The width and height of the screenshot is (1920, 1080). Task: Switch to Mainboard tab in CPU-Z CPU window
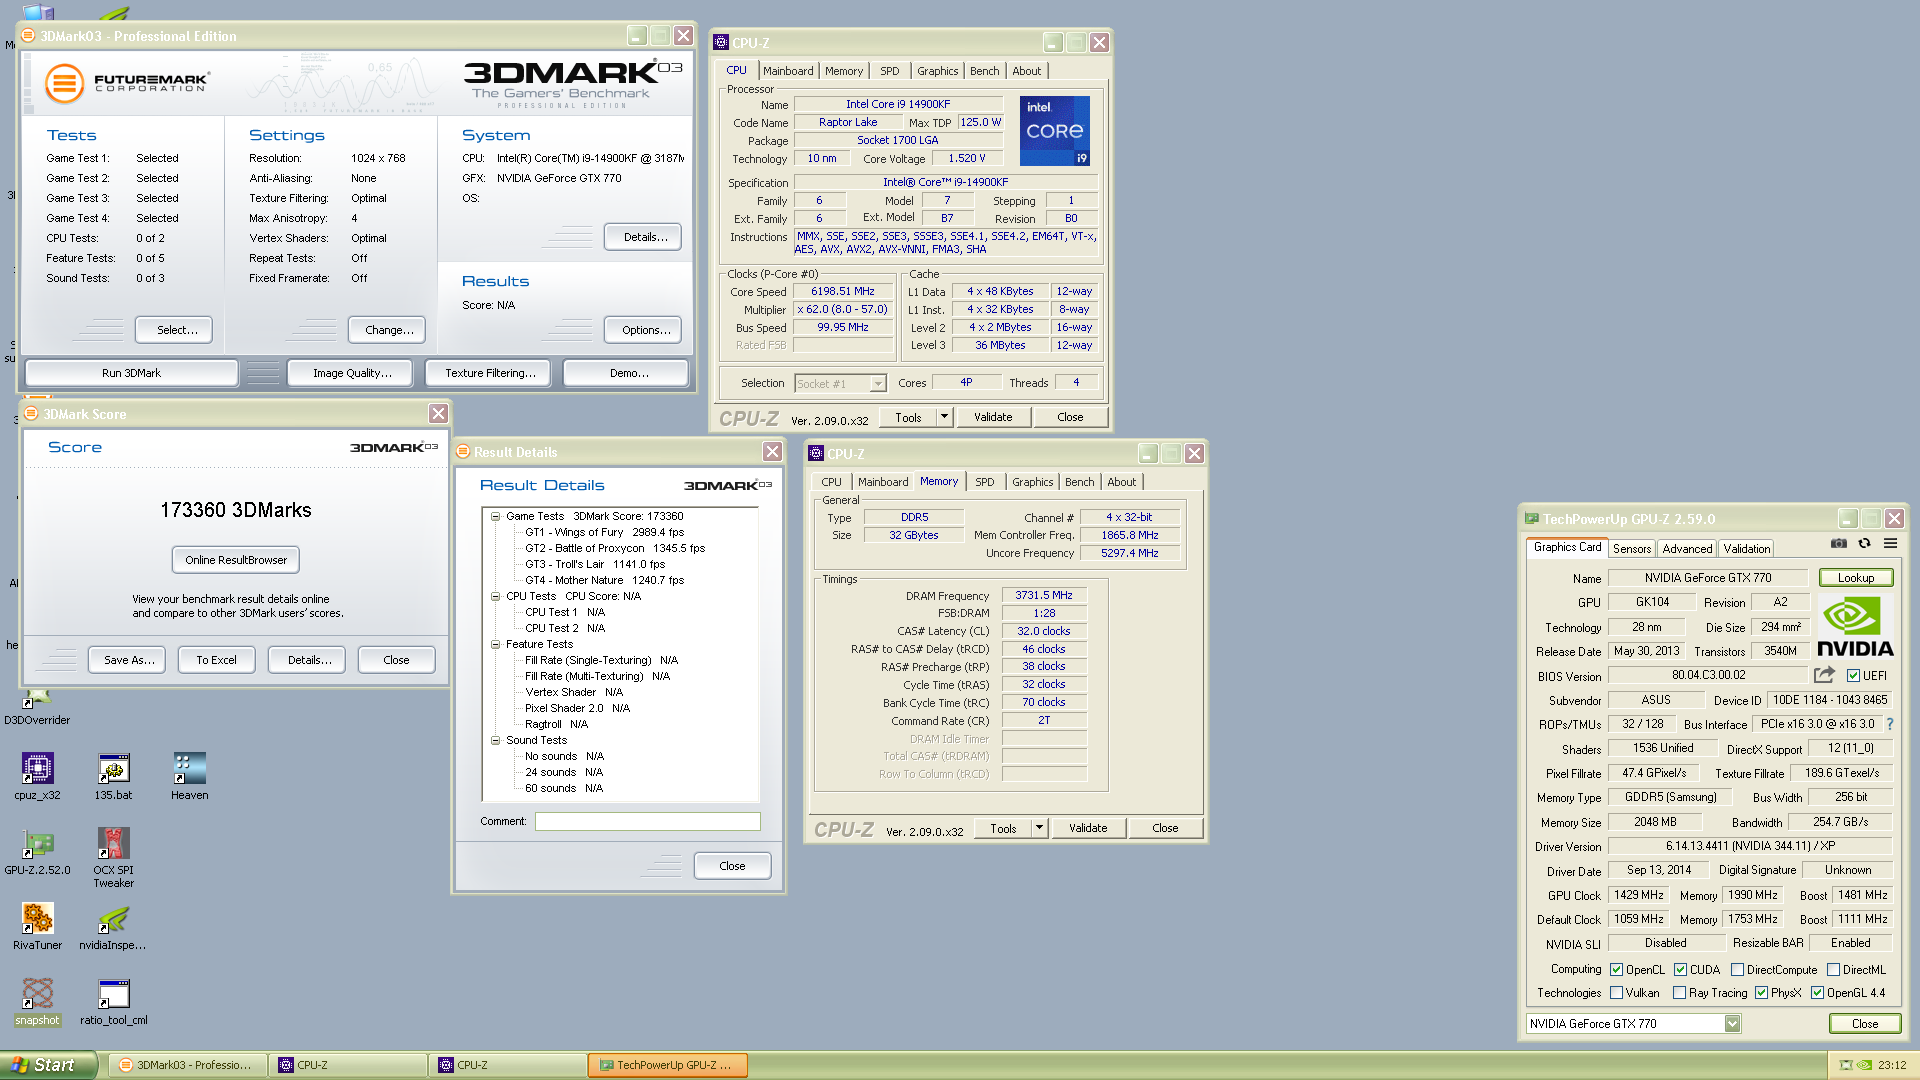[x=788, y=71]
